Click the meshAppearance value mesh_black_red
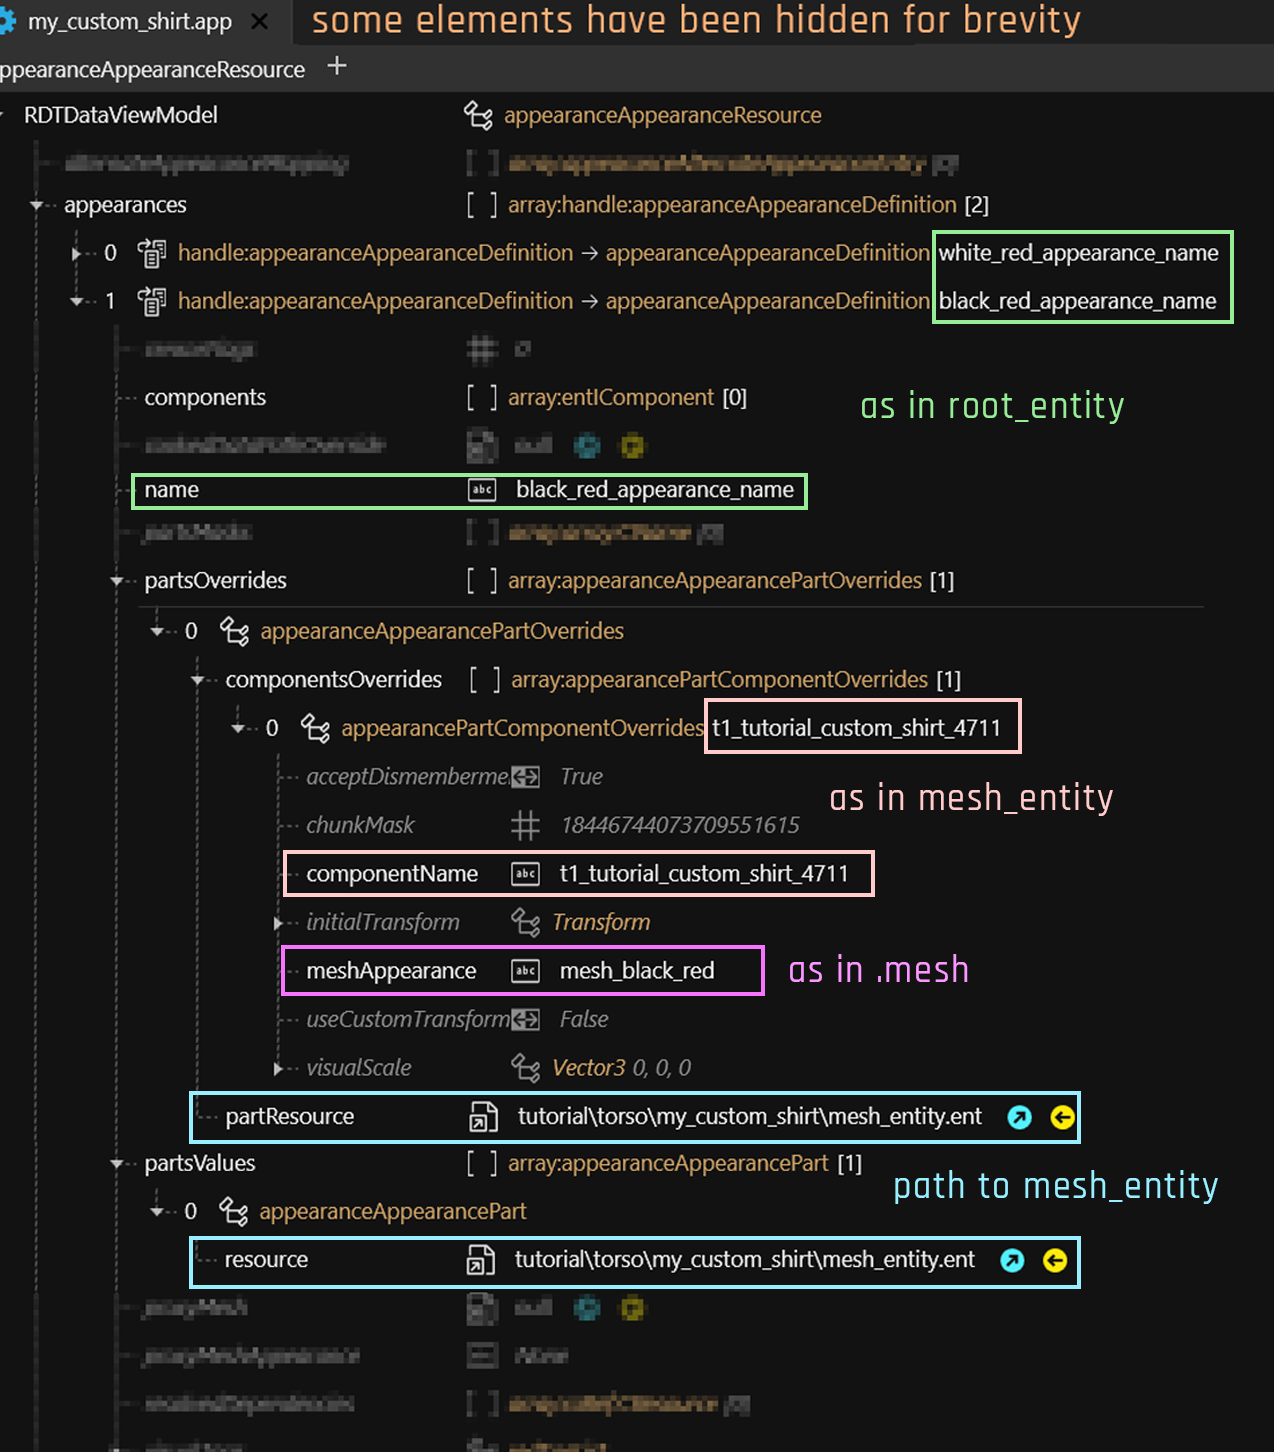 pyautogui.click(x=637, y=971)
